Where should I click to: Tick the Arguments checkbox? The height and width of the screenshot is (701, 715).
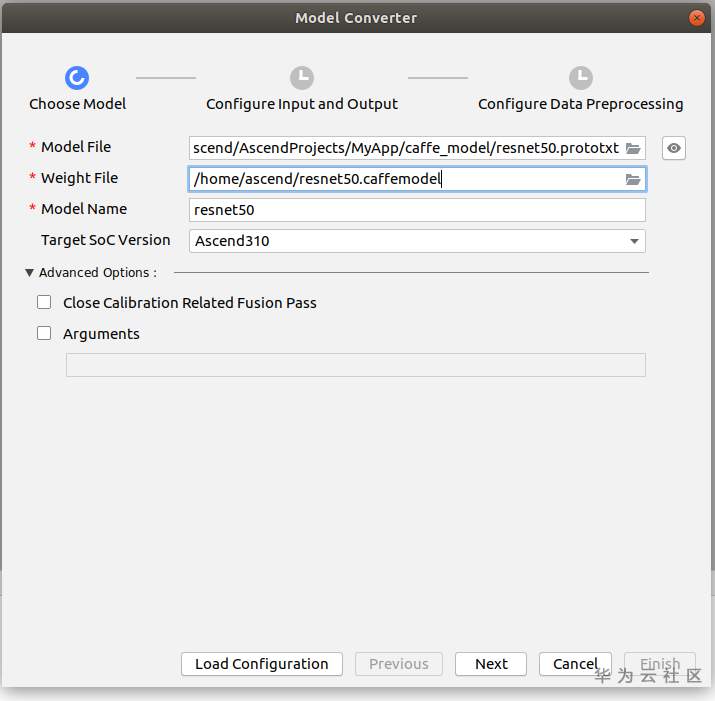44,333
